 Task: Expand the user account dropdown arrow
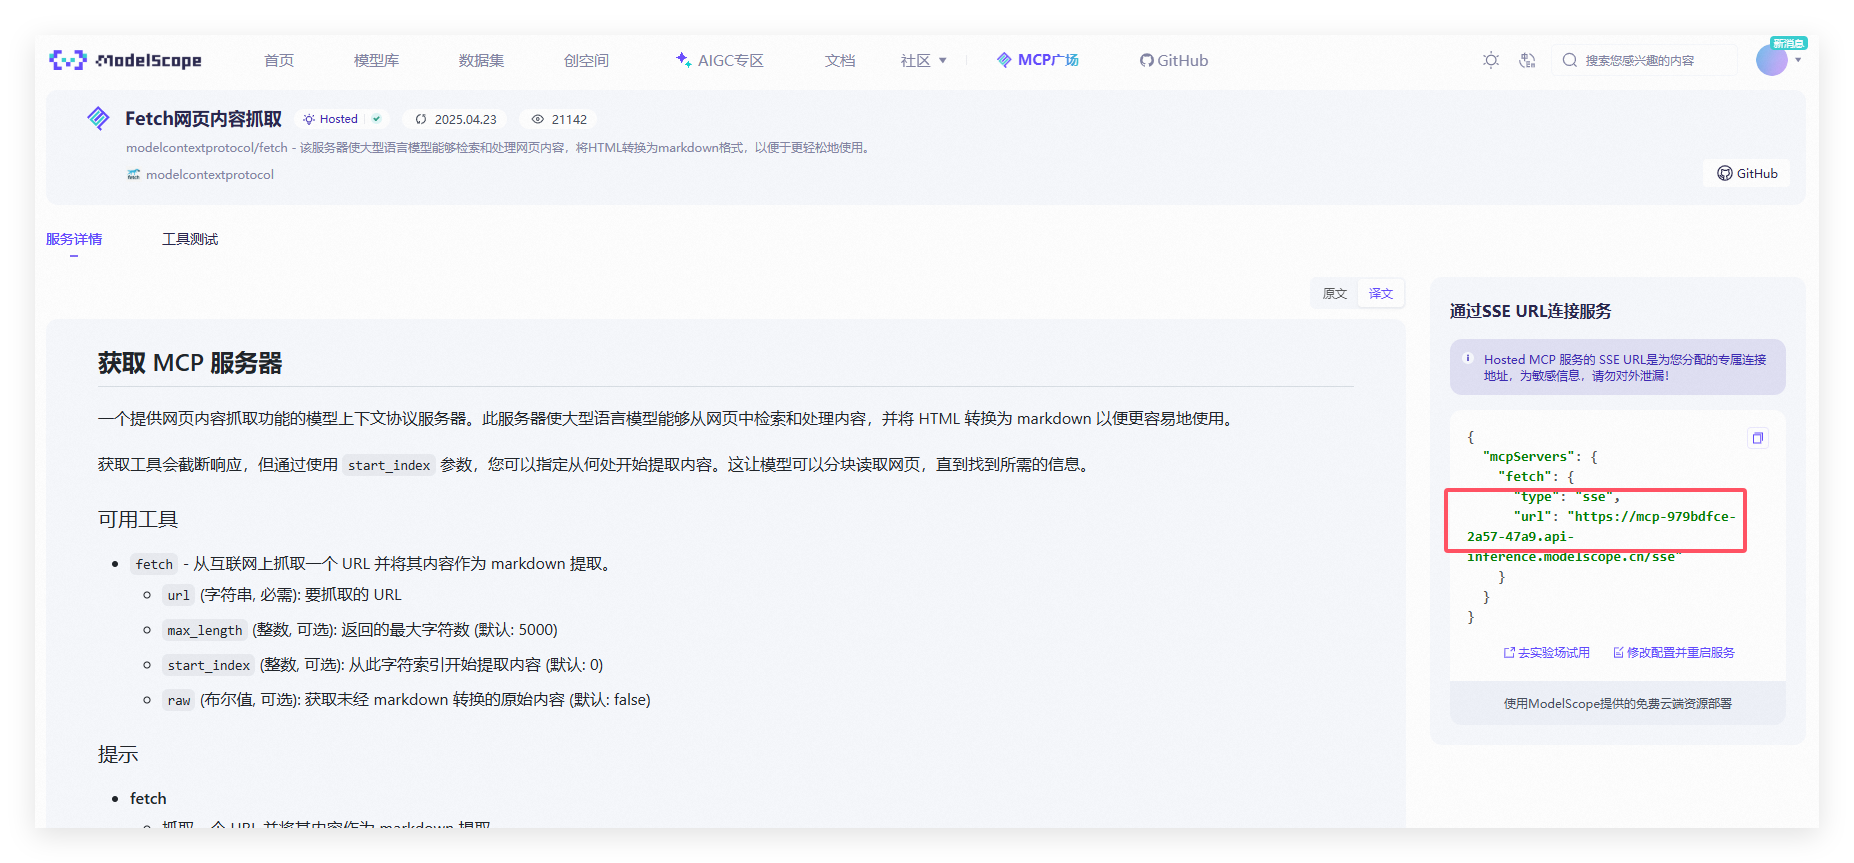[x=1798, y=60]
